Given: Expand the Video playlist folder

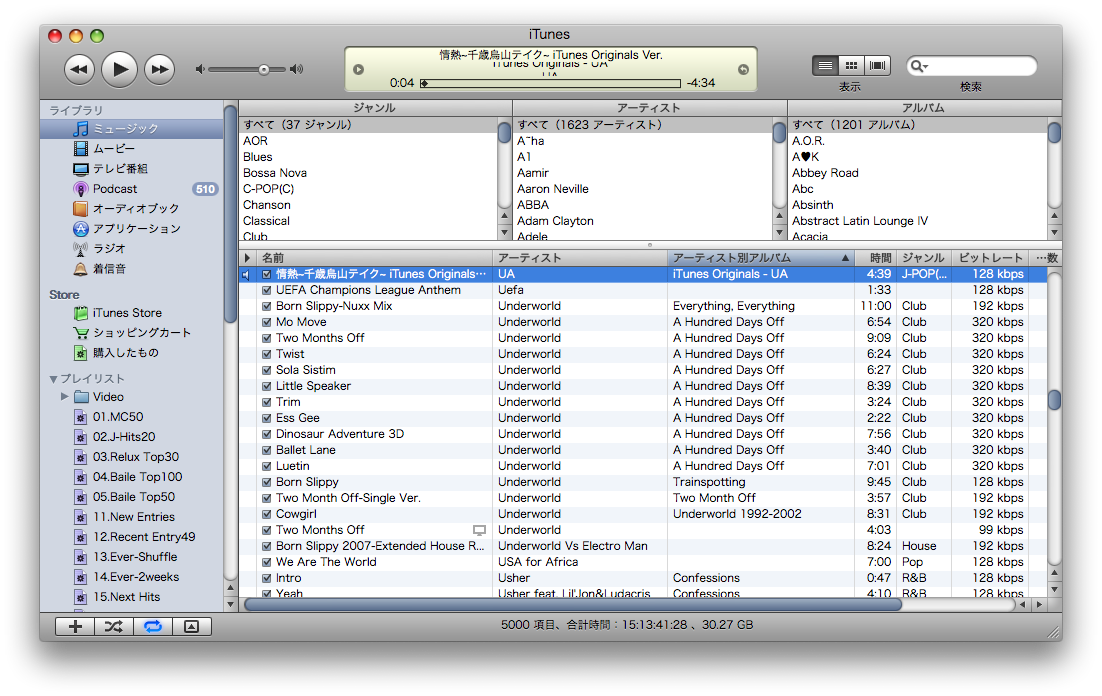Looking at the screenshot, I should 65,397.
